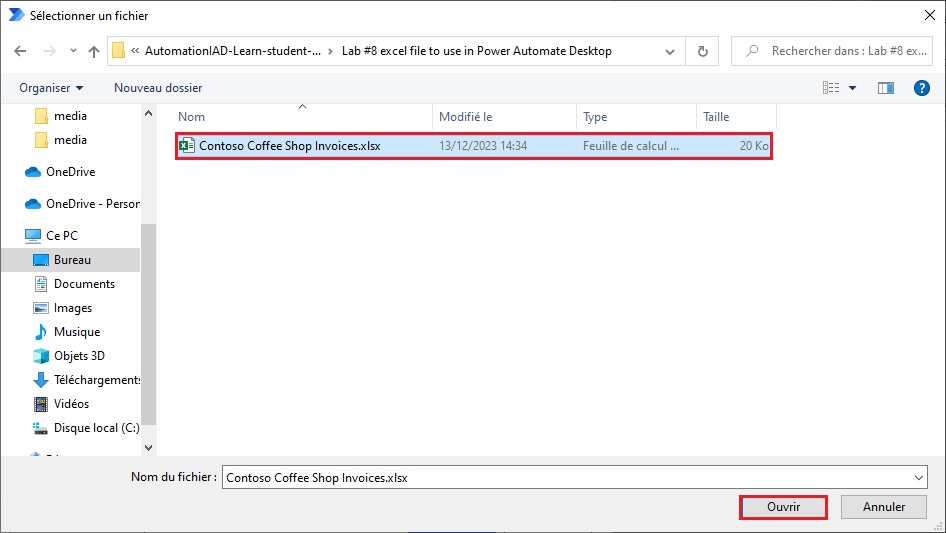The height and width of the screenshot is (533, 946).
Task: Open the view options dropdown arrow
Action: pos(852,88)
